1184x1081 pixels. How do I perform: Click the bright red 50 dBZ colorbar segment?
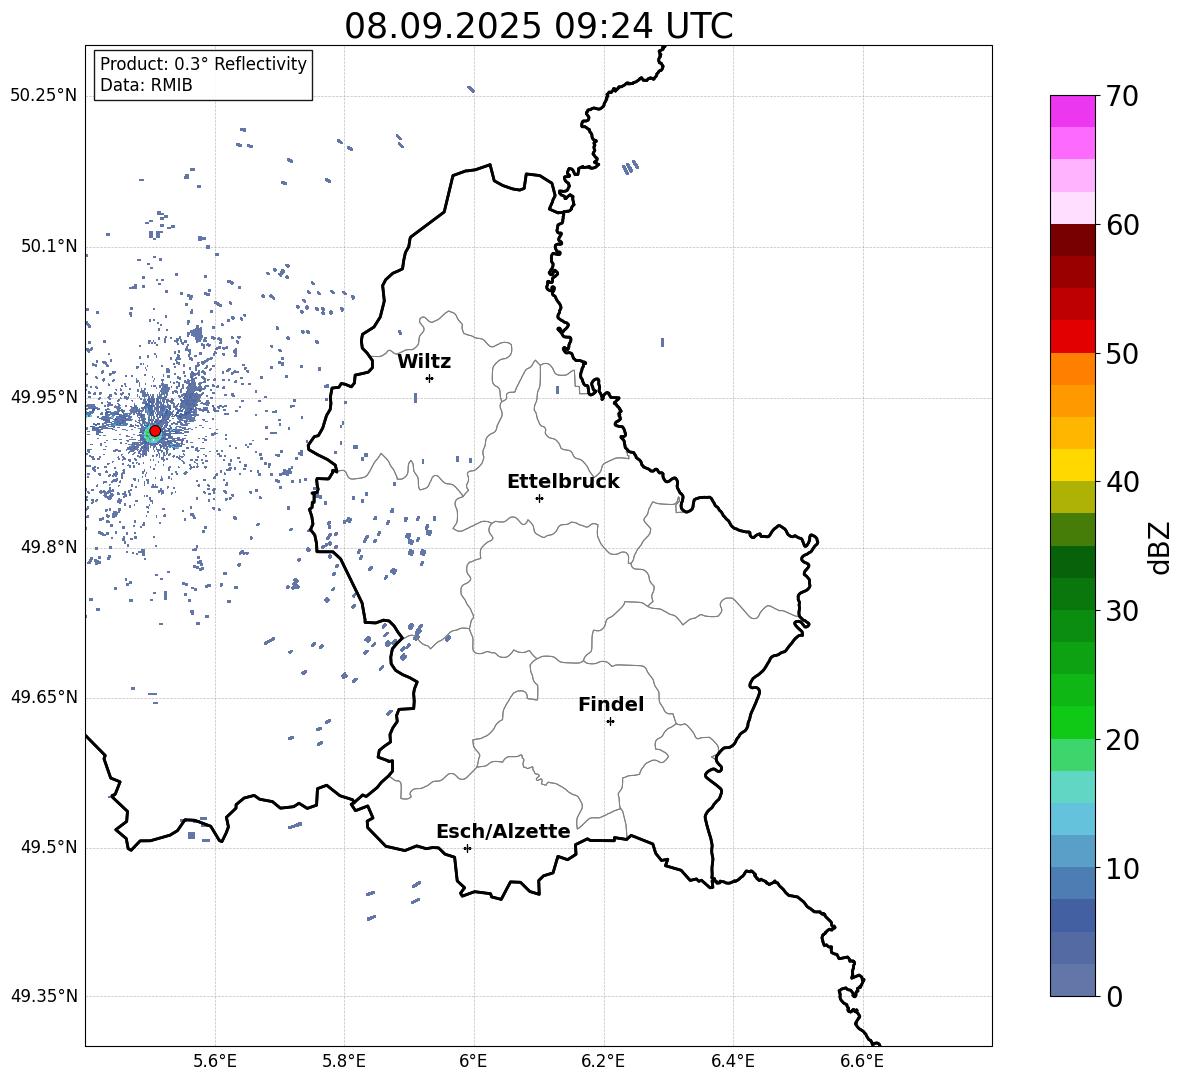click(1072, 337)
